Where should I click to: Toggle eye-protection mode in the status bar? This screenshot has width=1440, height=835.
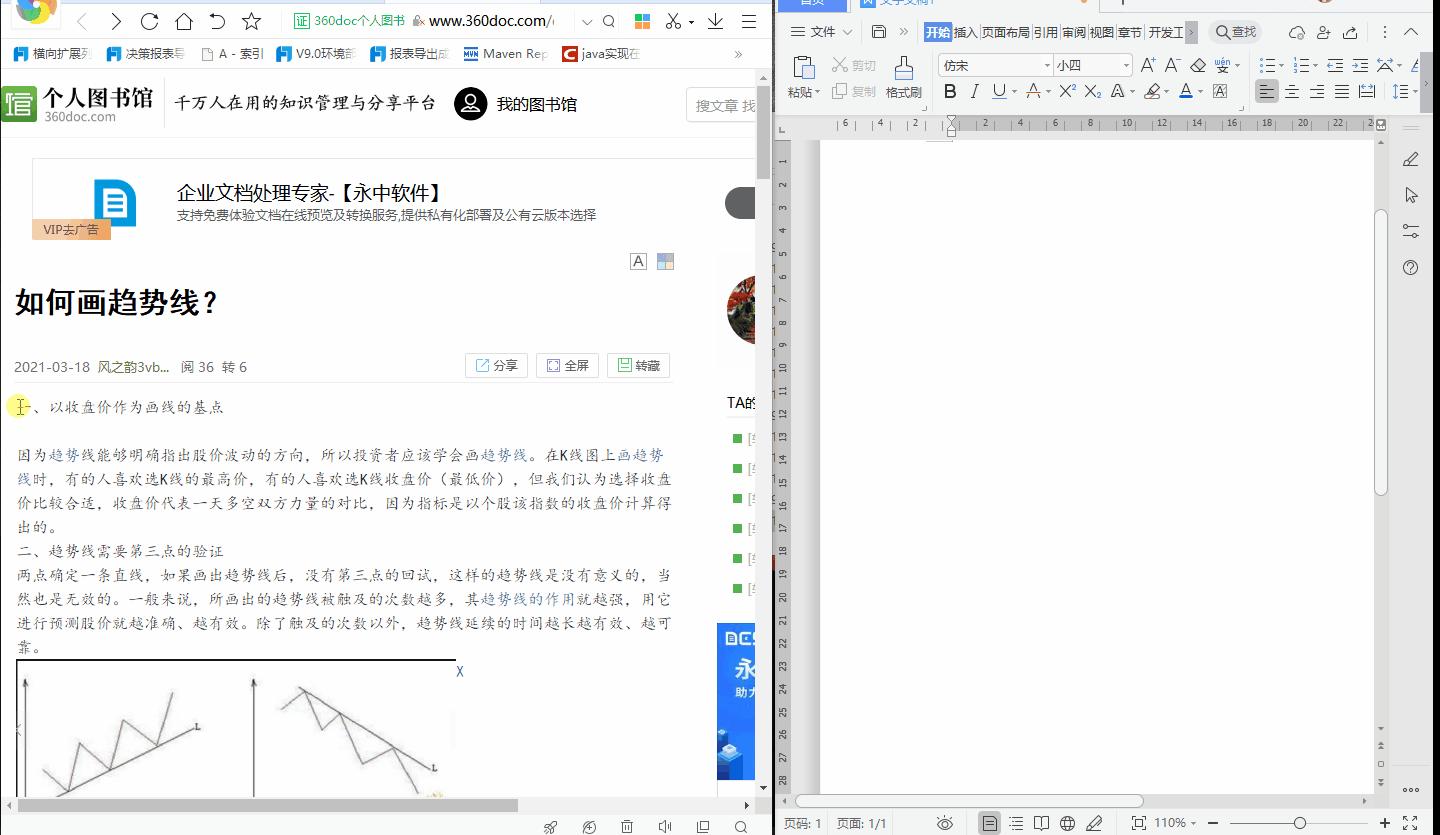pos(944,822)
